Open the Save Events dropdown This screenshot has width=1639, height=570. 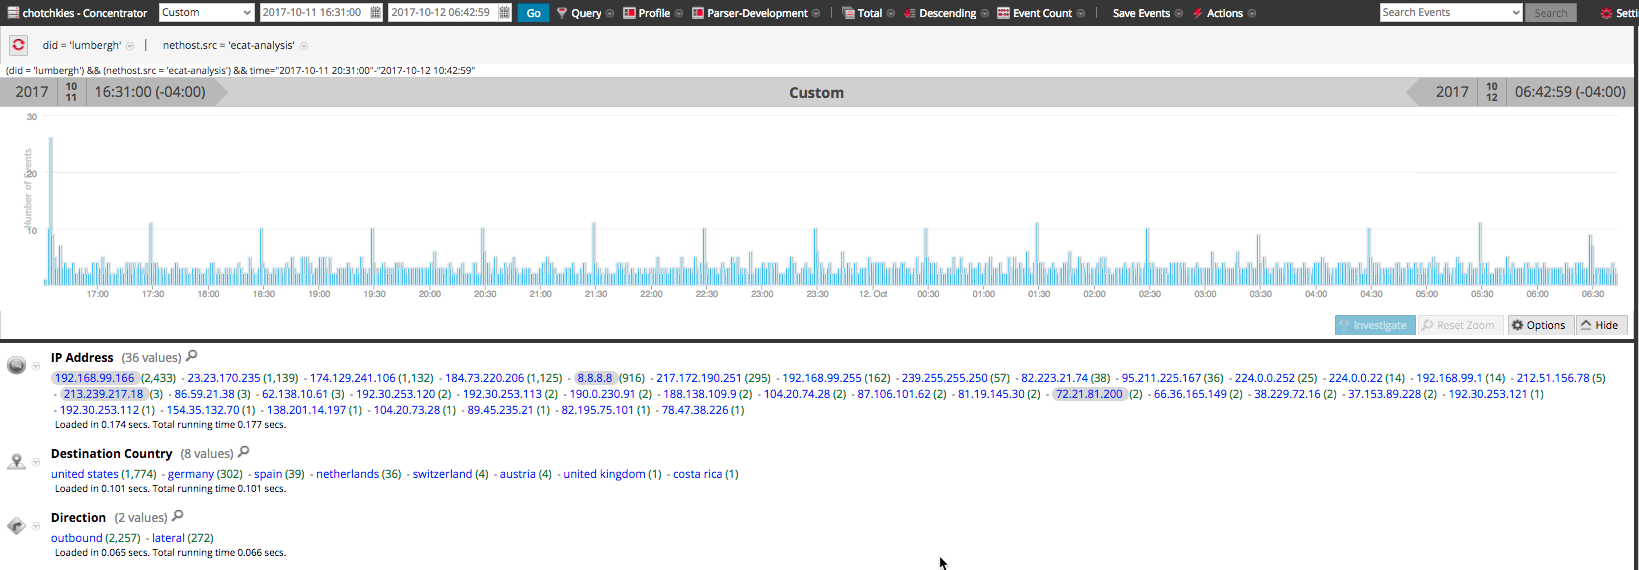[x=1147, y=13]
